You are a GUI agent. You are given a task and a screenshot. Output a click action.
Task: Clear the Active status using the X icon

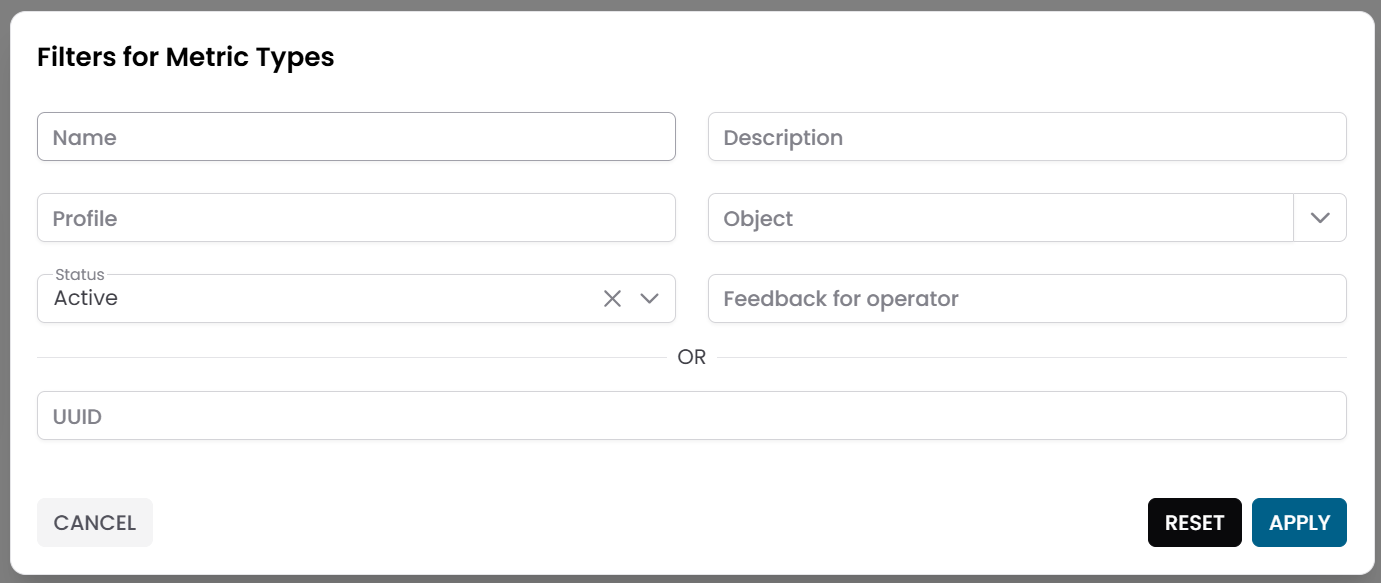click(x=612, y=298)
